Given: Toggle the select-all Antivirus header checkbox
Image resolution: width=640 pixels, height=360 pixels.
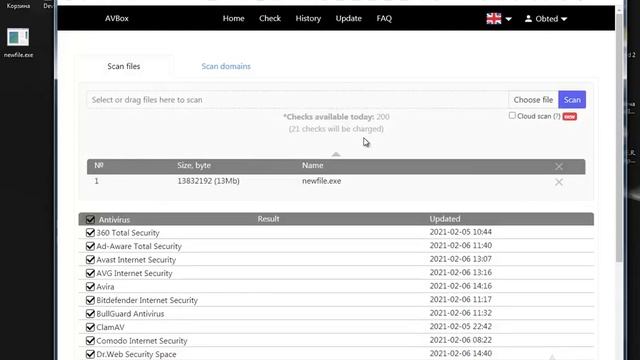Looking at the screenshot, I should point(90,220).
